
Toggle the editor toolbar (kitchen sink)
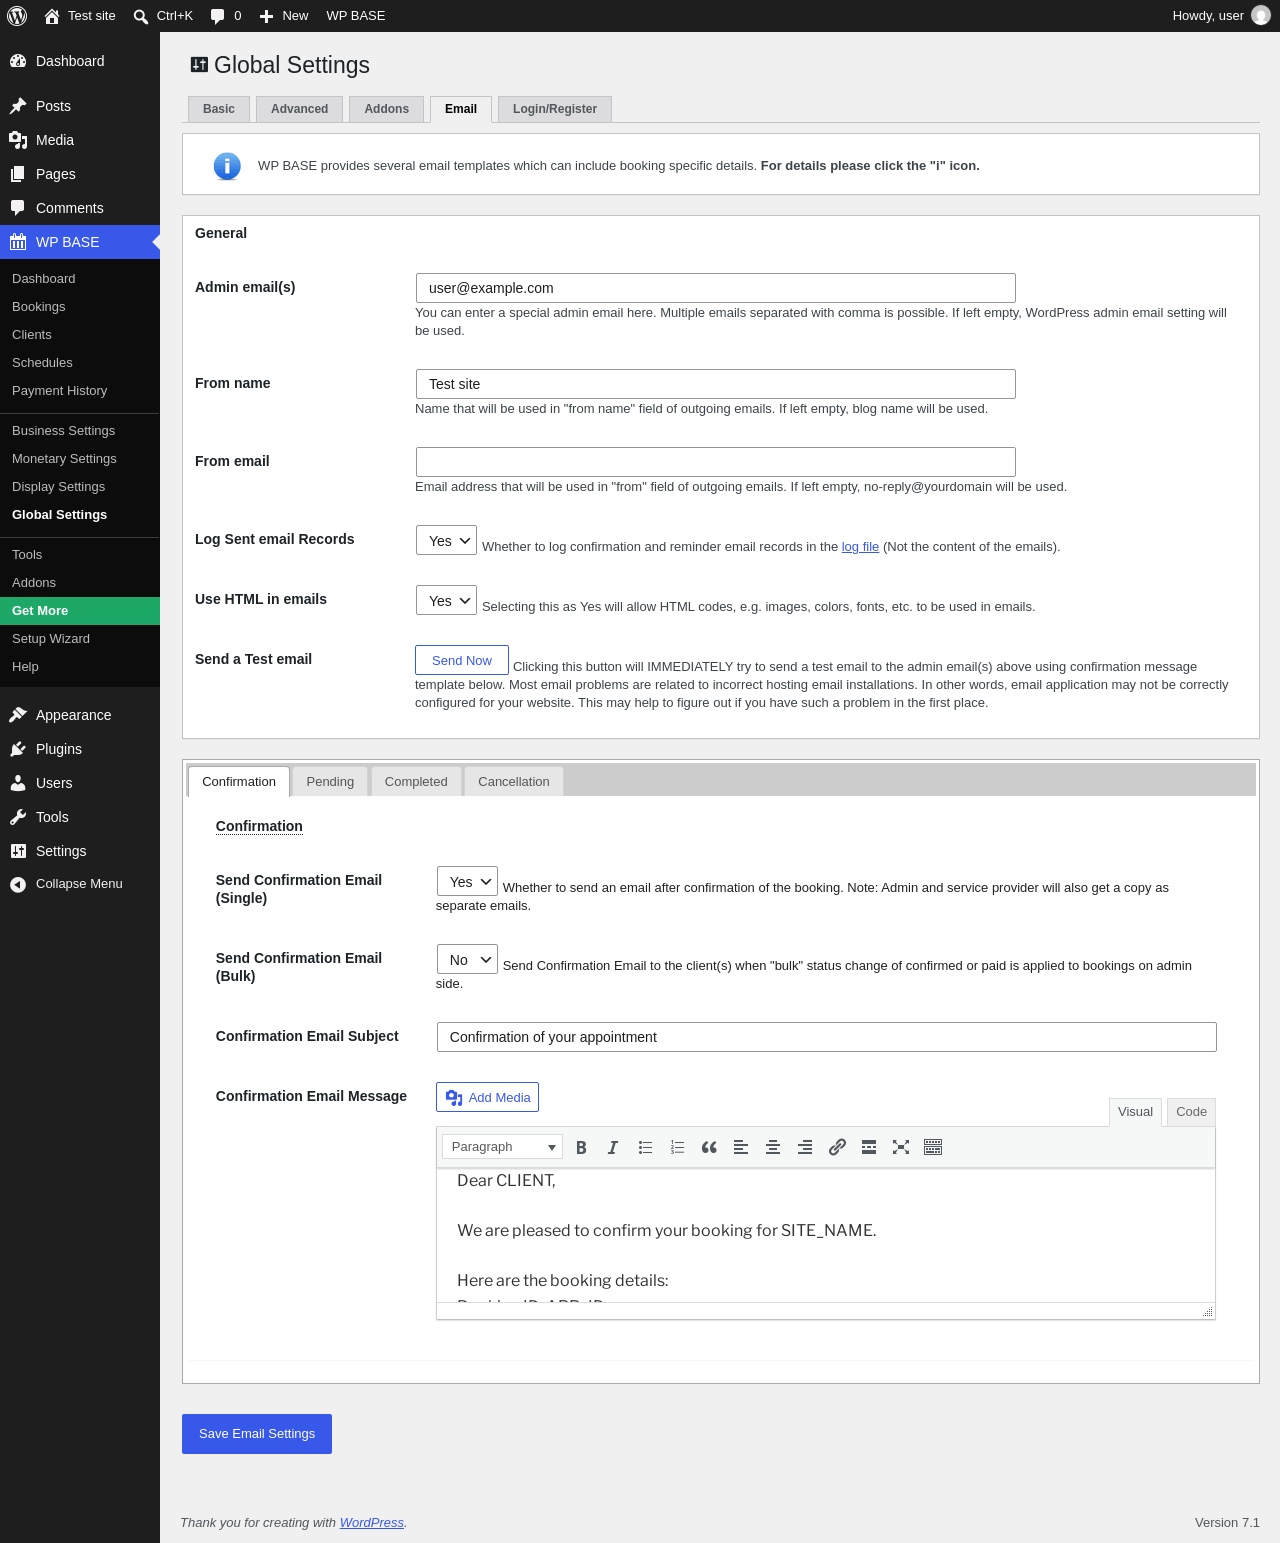click(x=933, y=1147)
